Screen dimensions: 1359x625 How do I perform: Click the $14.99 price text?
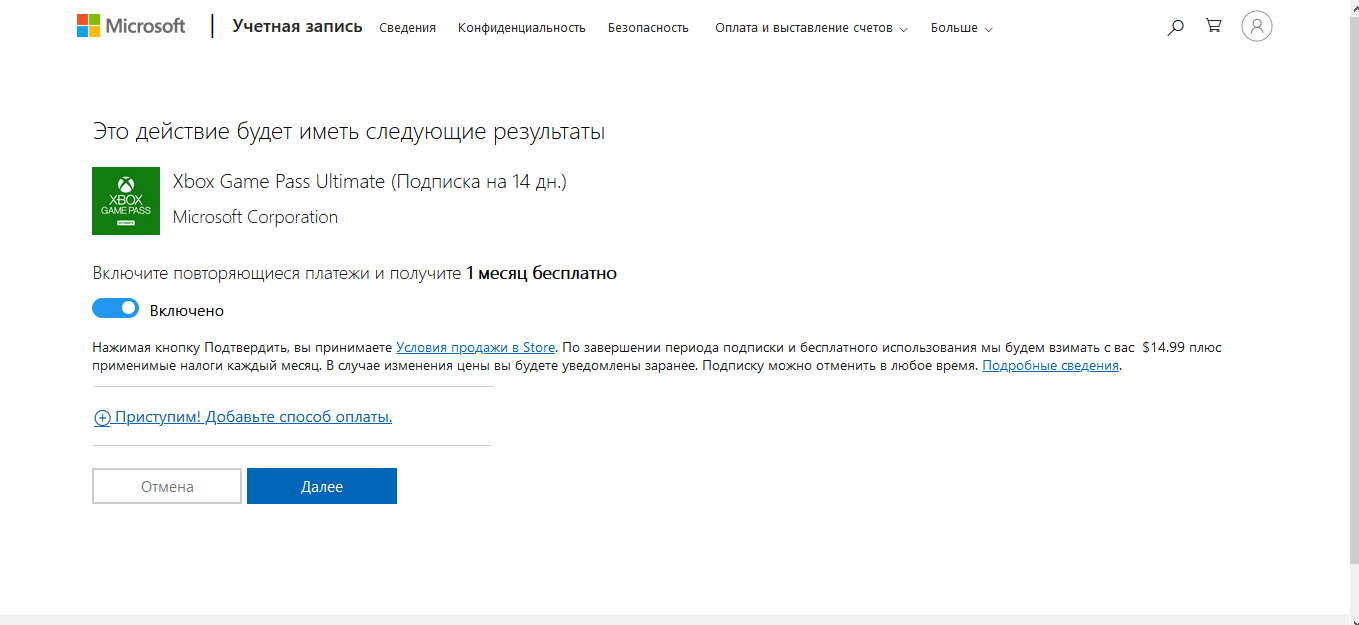coord(1163,348)
